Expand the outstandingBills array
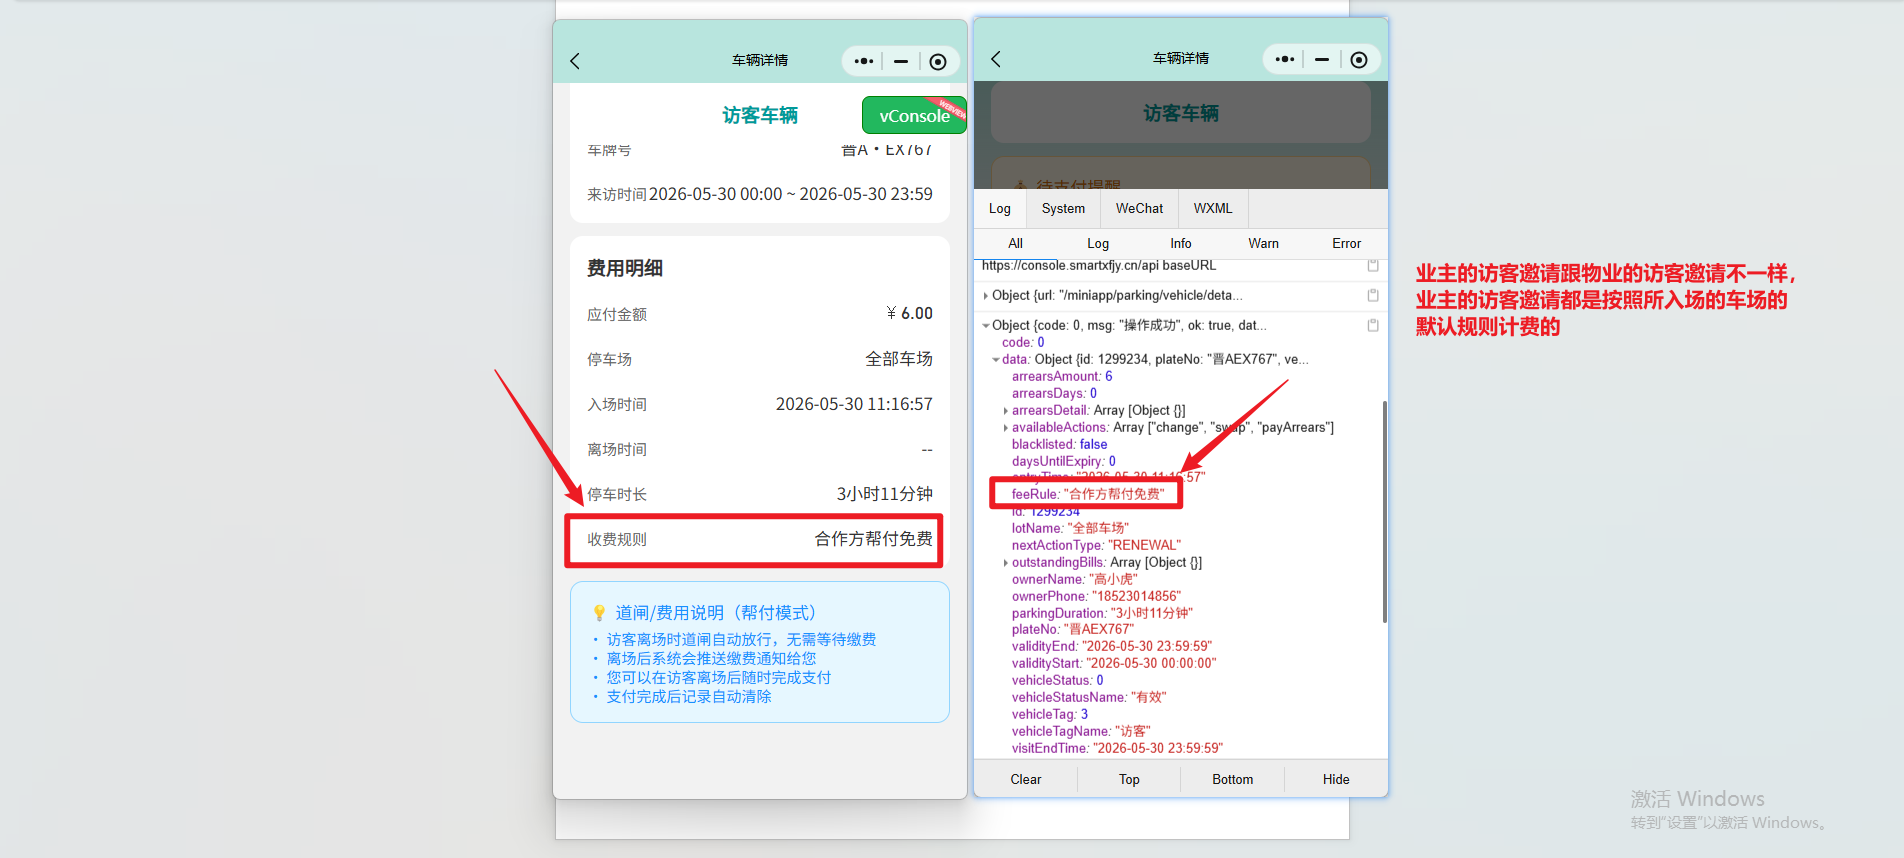1904x858 pixels. coord(1006,563)
